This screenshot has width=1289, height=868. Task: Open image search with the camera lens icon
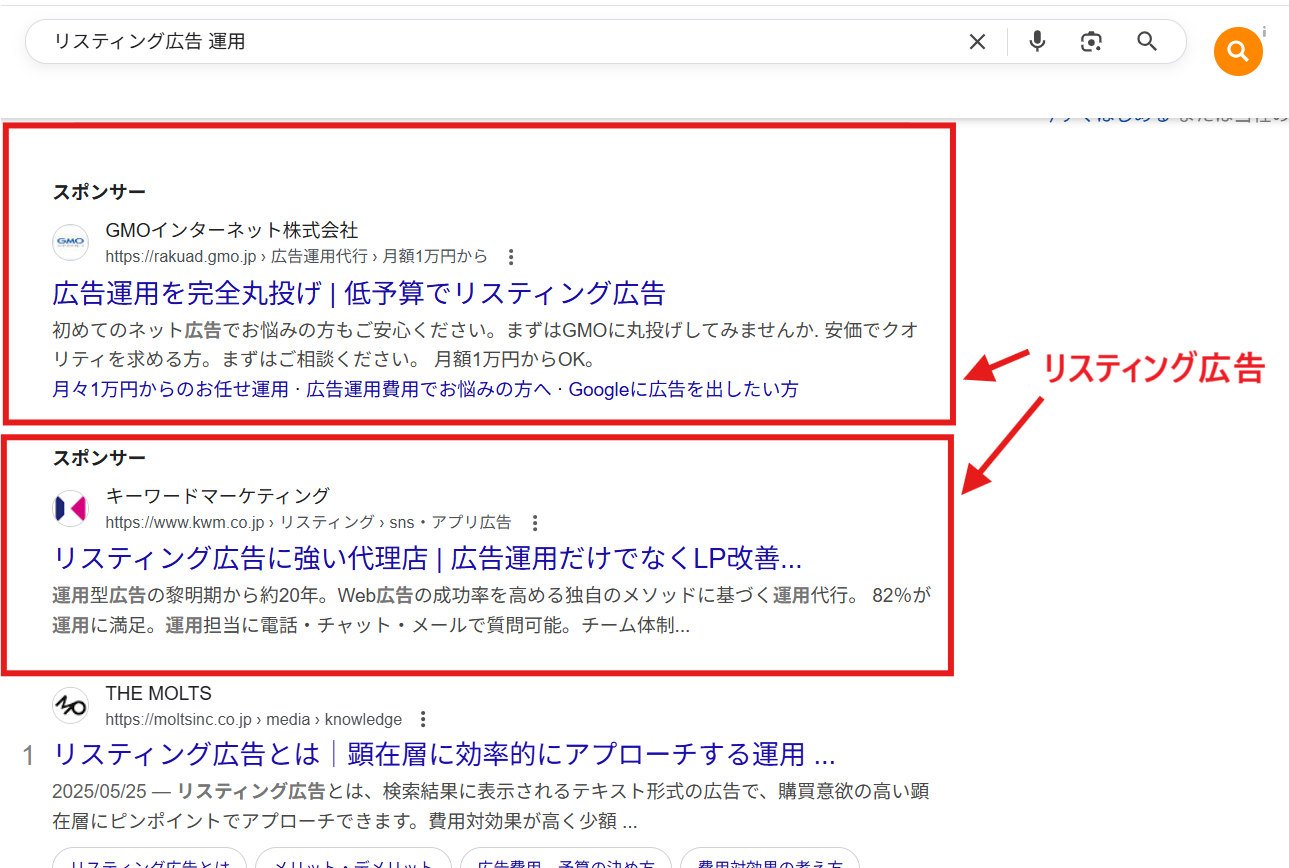point(1091,42)
